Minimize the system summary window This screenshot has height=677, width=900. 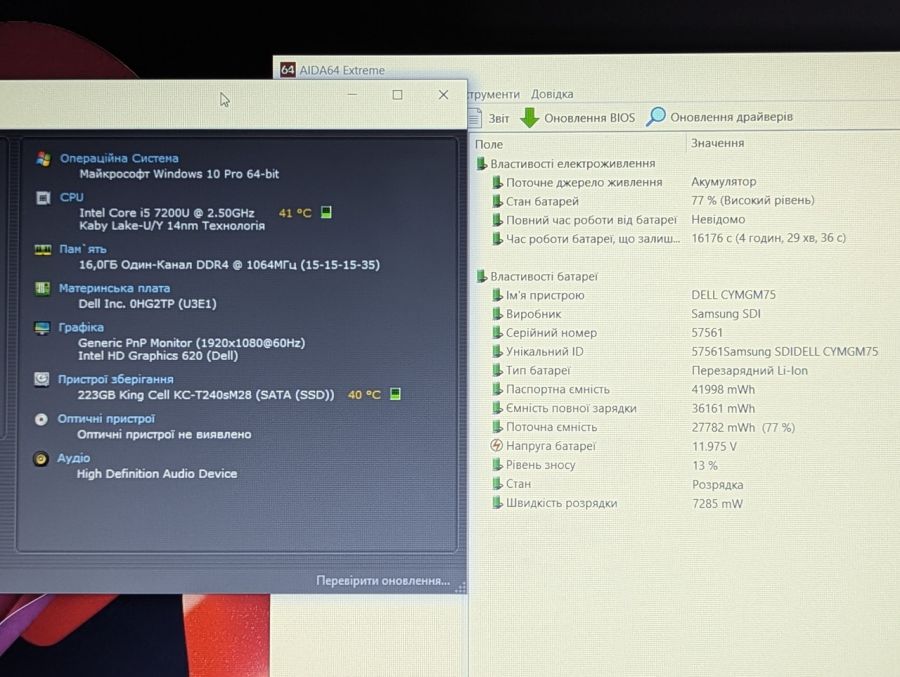pyautogui.click(x=352, y=94)
